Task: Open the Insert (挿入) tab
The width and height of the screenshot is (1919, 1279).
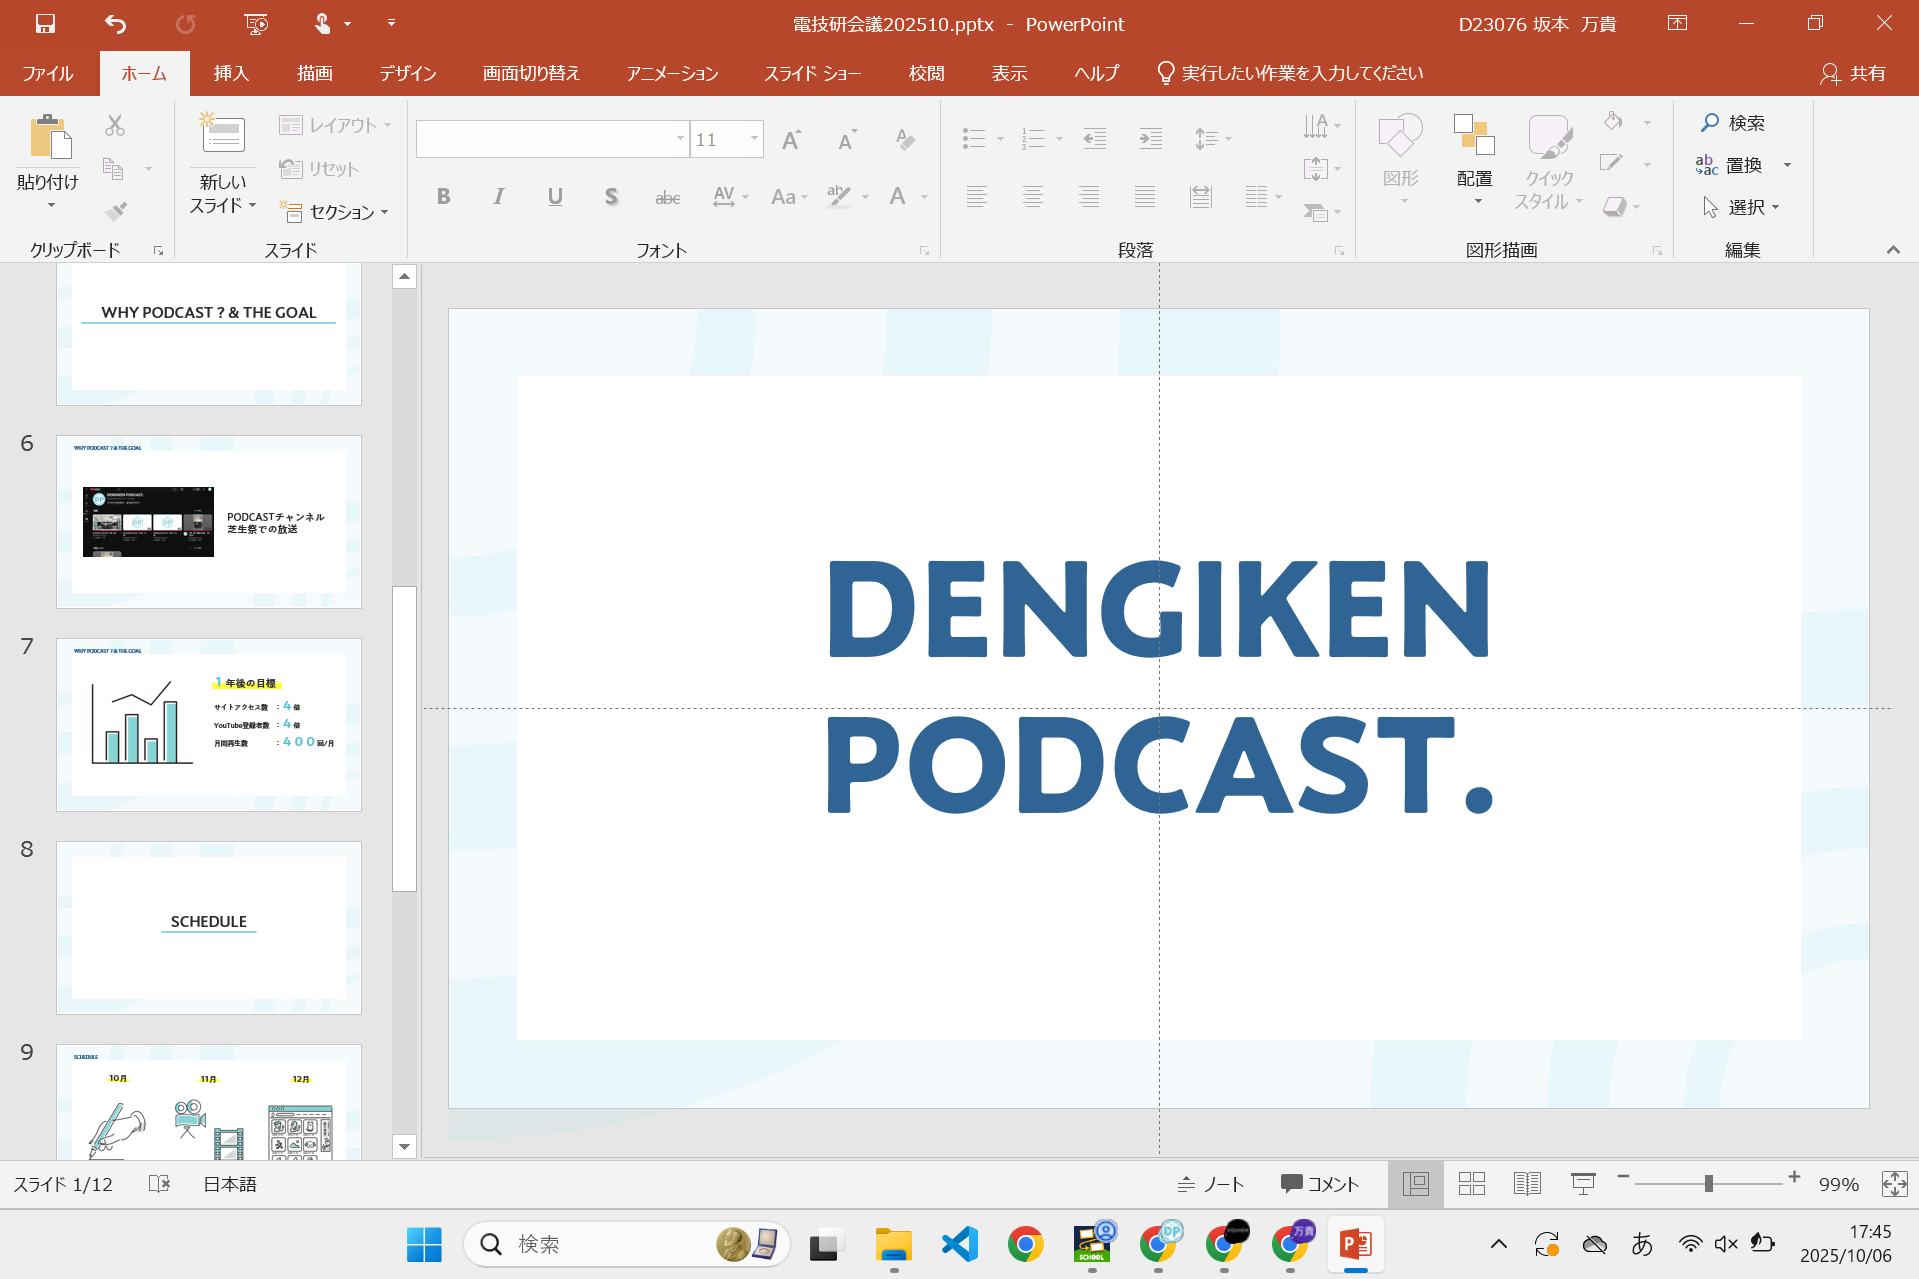Action: (x=231, y=73)
